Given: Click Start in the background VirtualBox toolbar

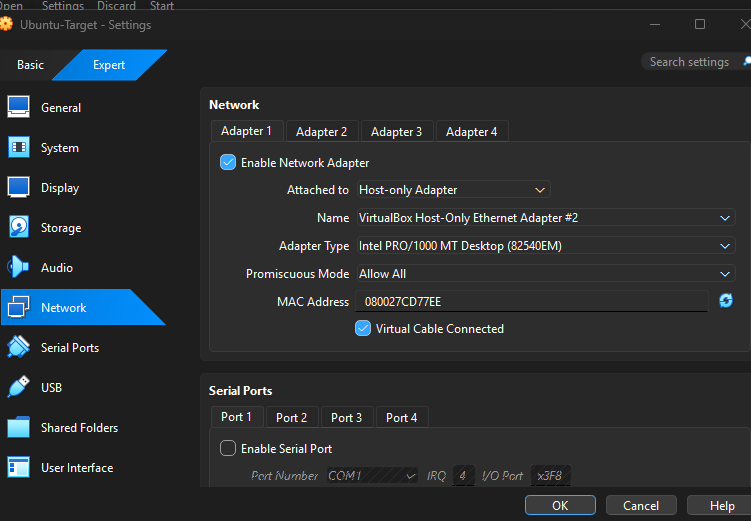Looking at the screenshot, I should (162, 5).
